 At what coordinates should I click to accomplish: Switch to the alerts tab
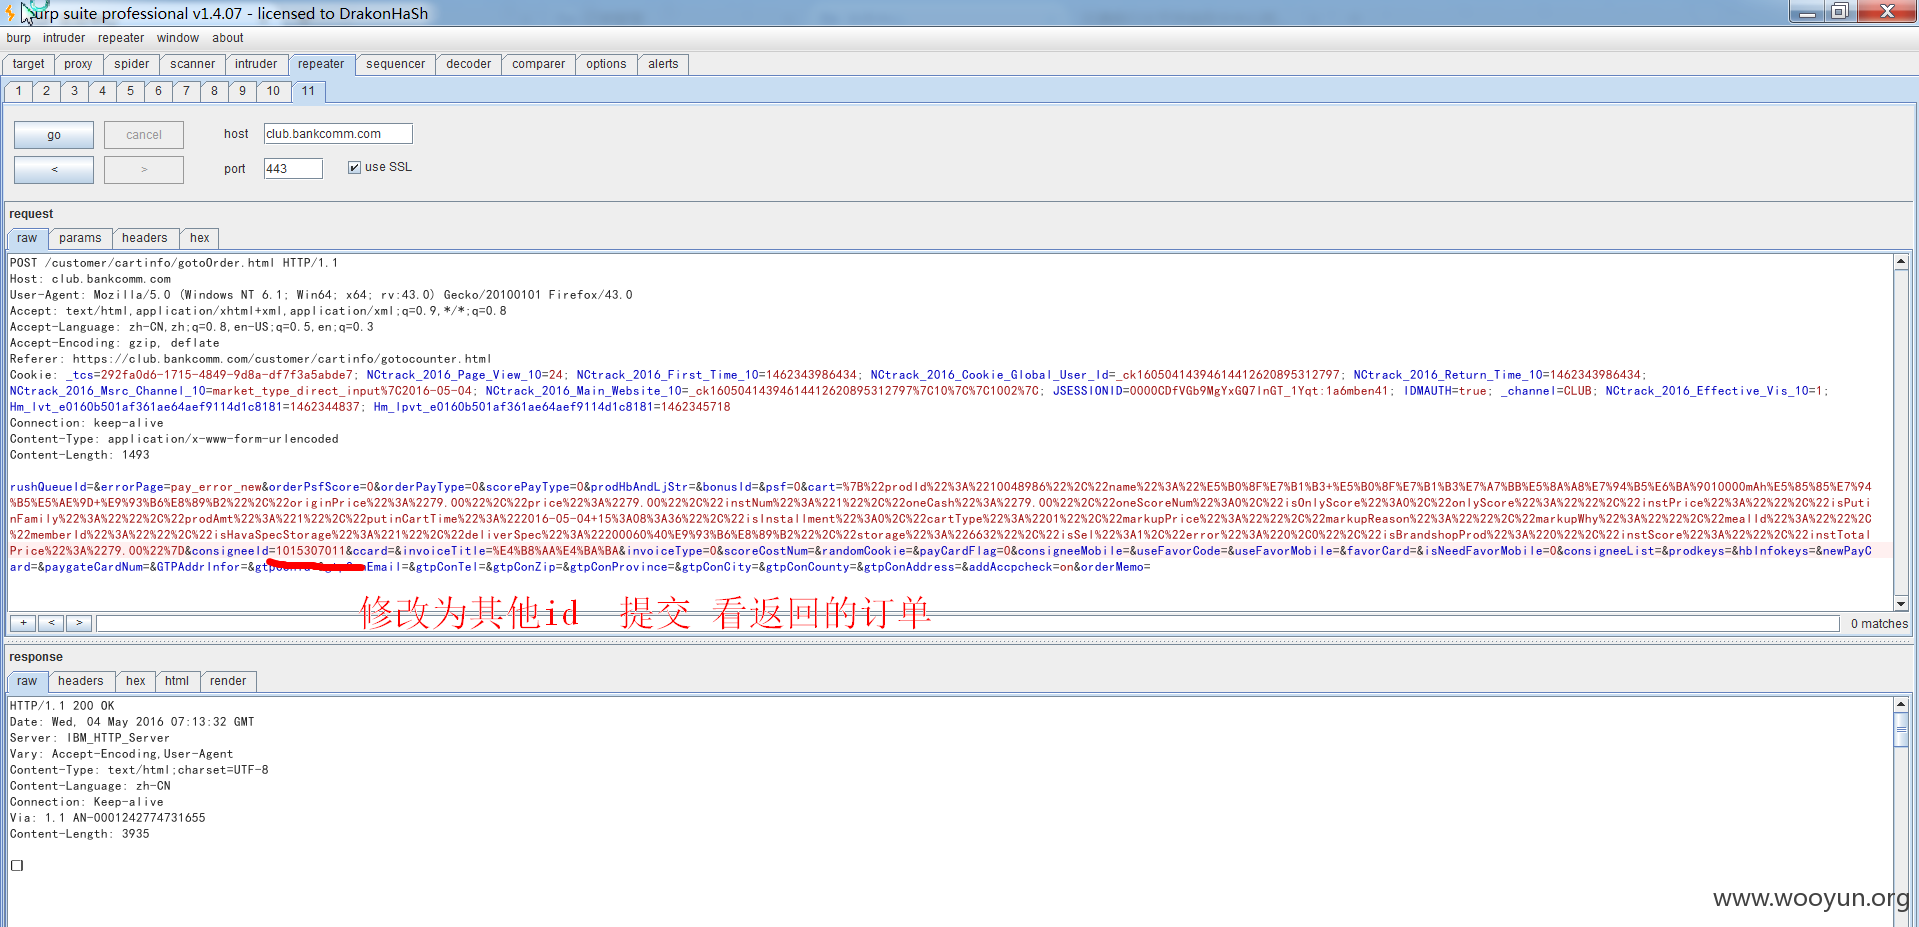[x=663, y=64]
